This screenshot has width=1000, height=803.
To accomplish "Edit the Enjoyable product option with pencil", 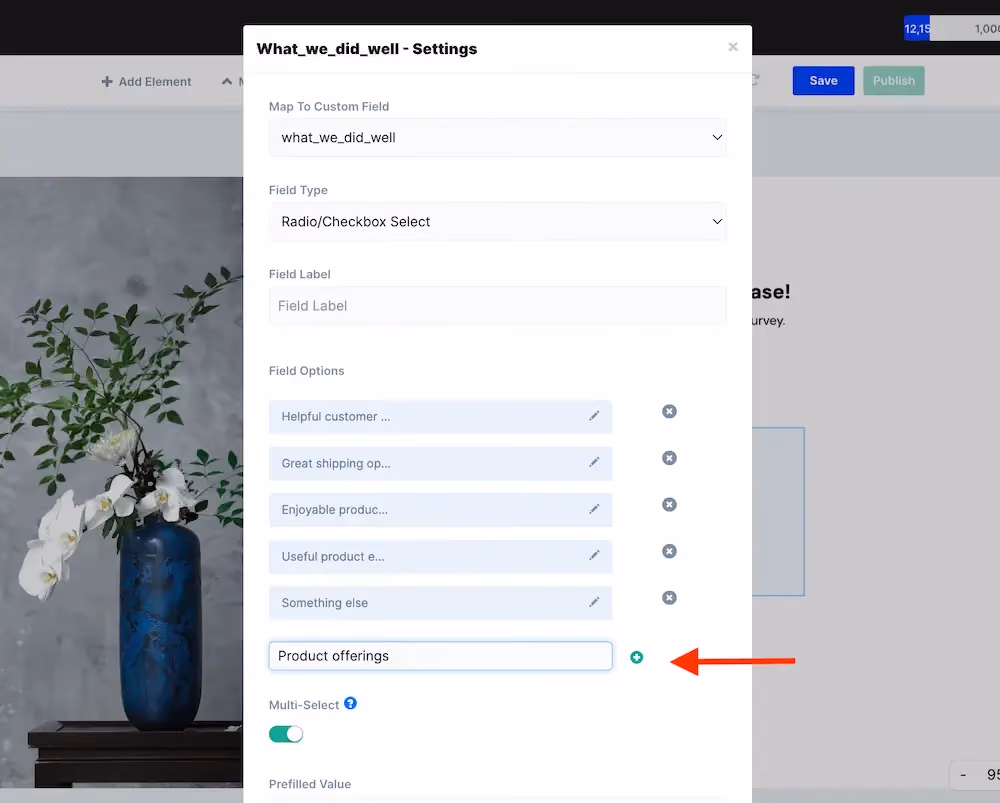I will 594,509.
